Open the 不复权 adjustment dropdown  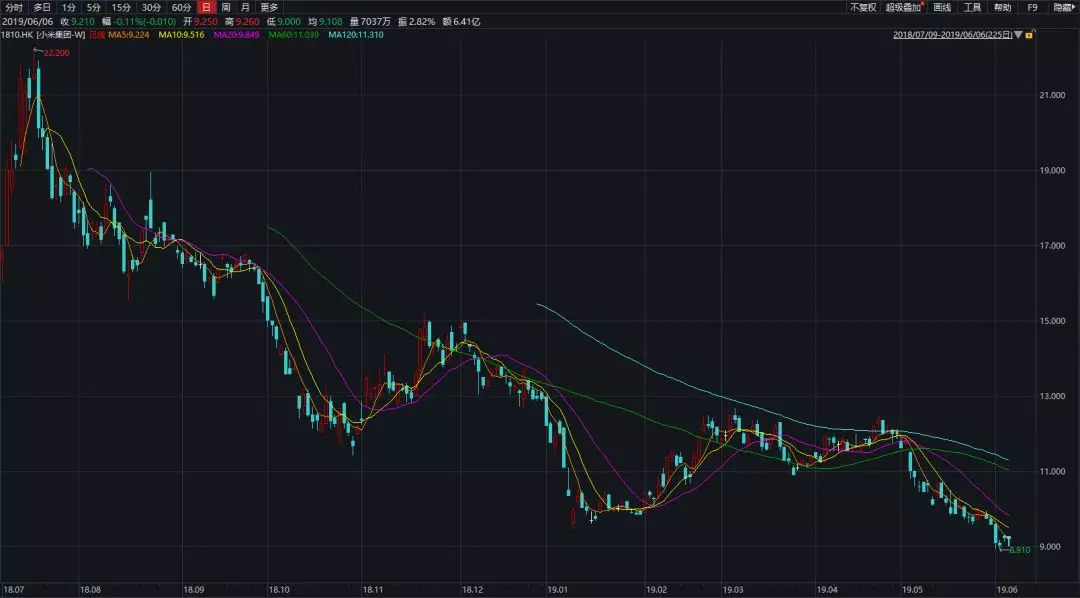tap(862, 7)
